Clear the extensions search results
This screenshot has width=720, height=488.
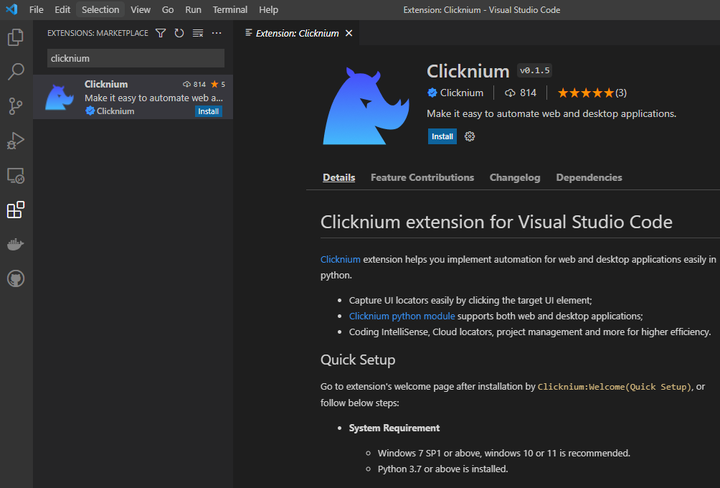point(197,33)
